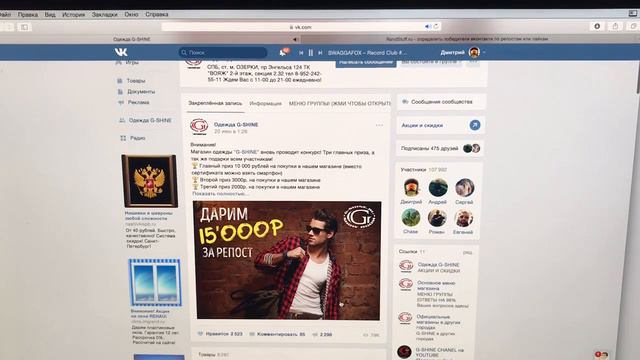Open Вы состоите в группе dropdown
Screen dimensions: 640x360
pyautogui.click(x=431, y=62)
